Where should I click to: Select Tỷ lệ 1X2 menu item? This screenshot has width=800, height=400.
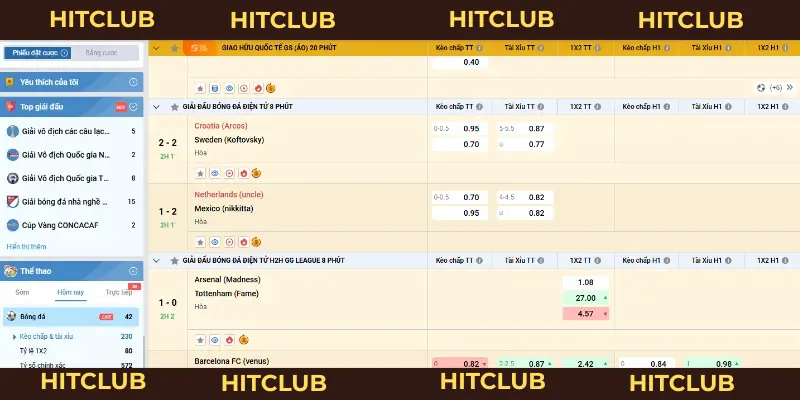click(x=33, y=351)
